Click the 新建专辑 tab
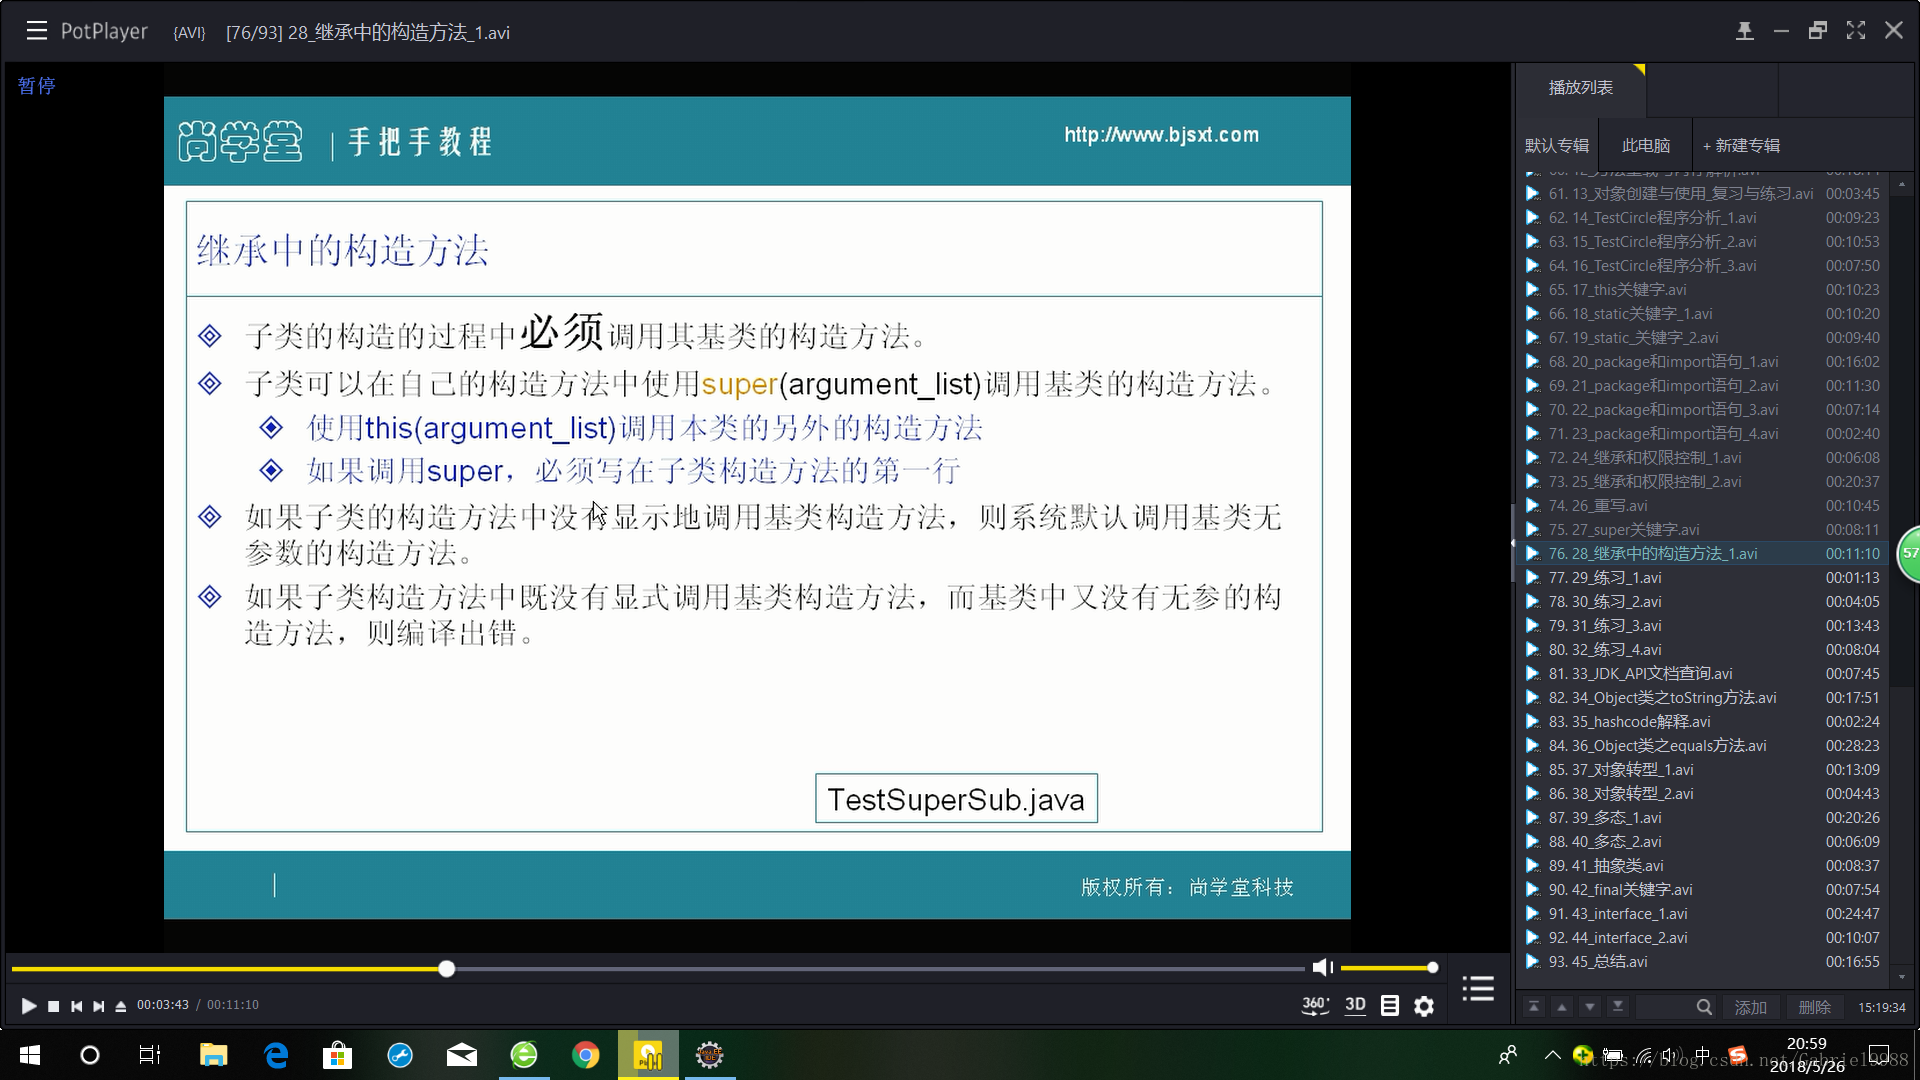1920x1080 pixels. 1741,146
